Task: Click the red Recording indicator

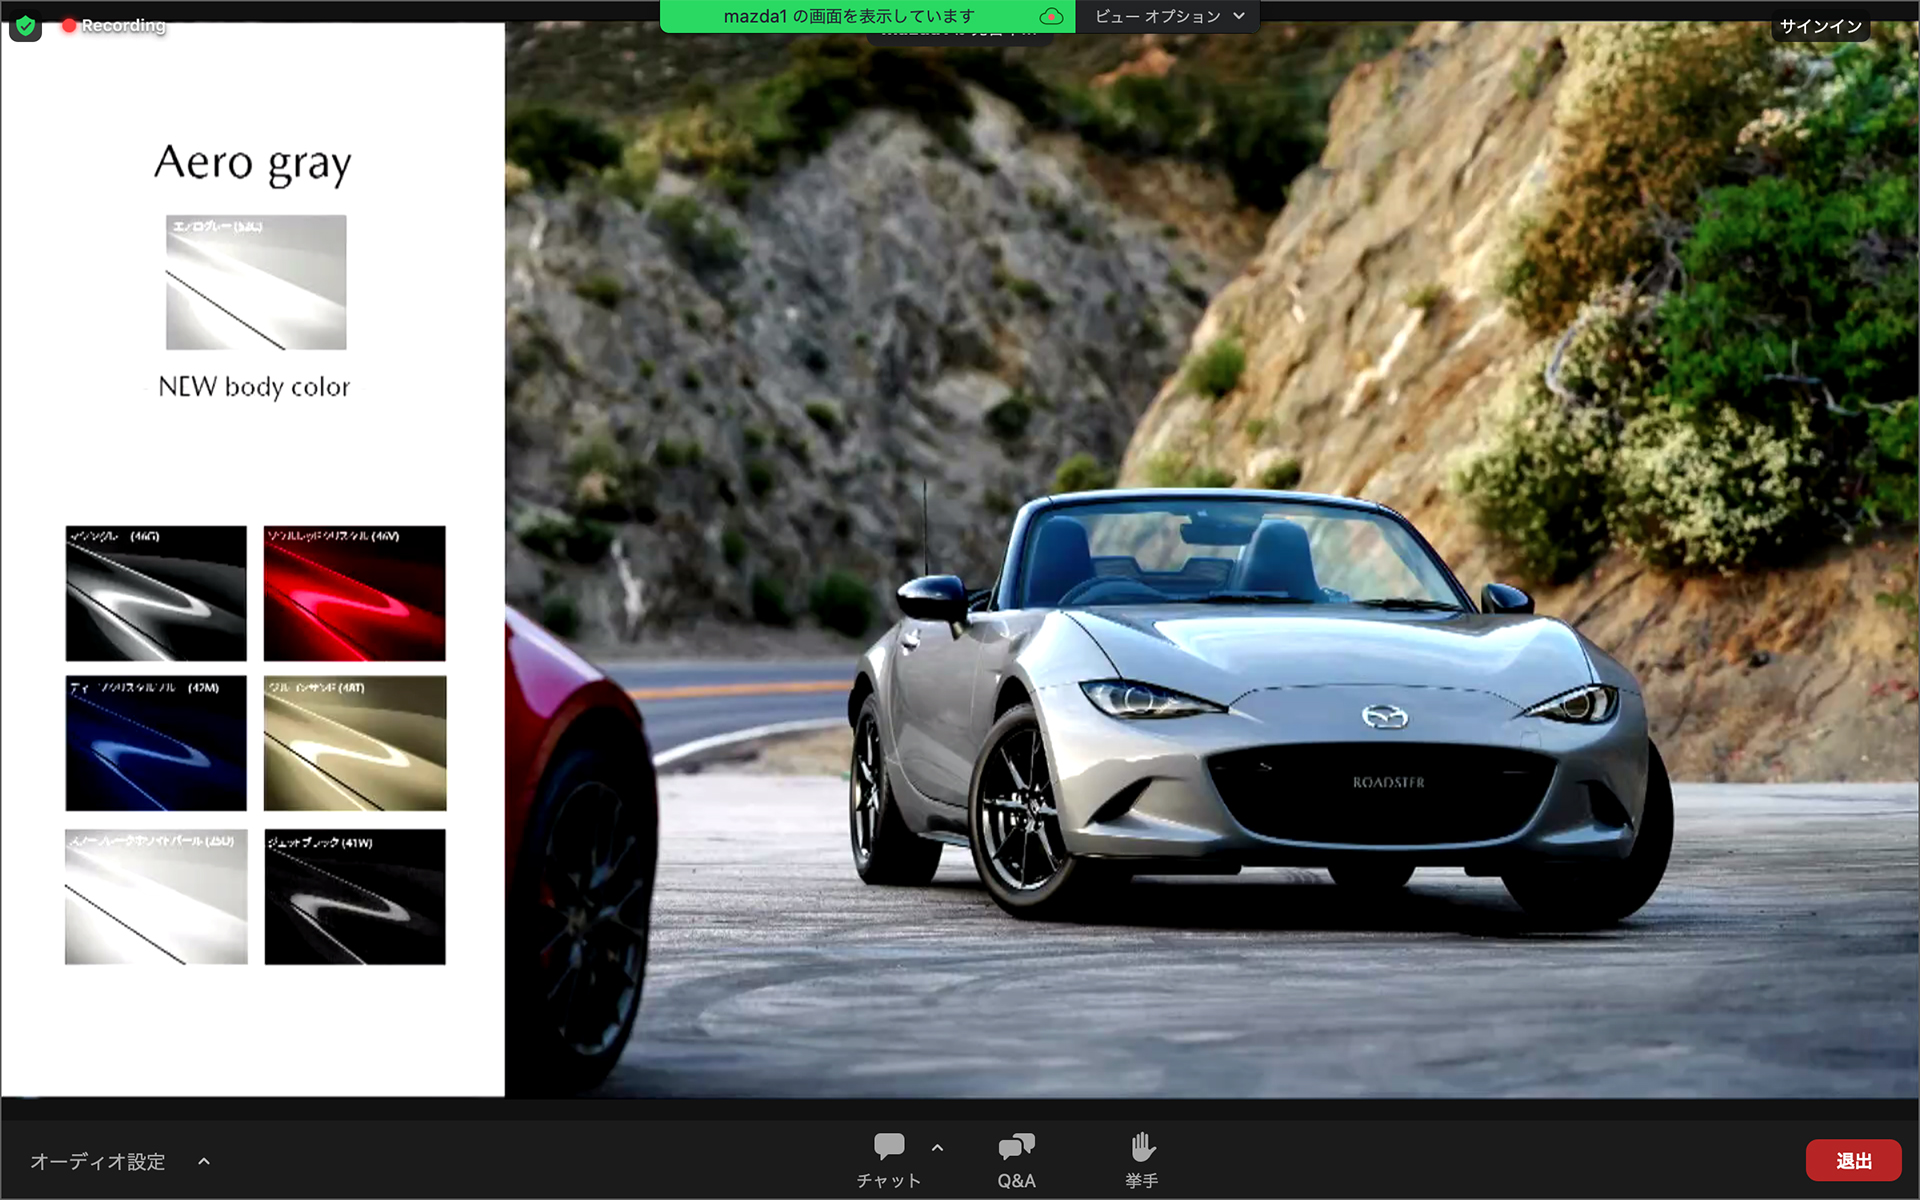Action: point(114,26)
